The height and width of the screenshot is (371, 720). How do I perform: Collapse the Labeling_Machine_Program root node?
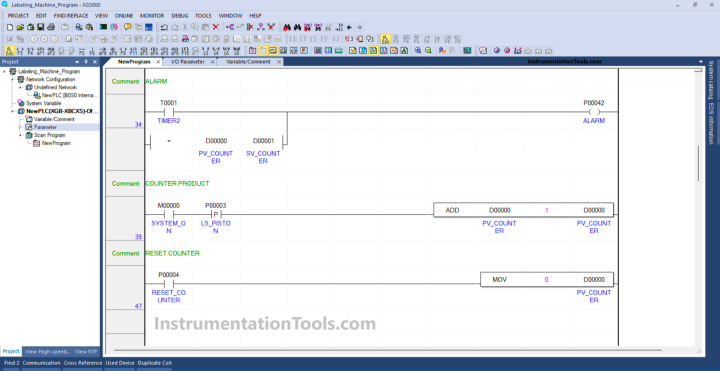pos(5,72)
